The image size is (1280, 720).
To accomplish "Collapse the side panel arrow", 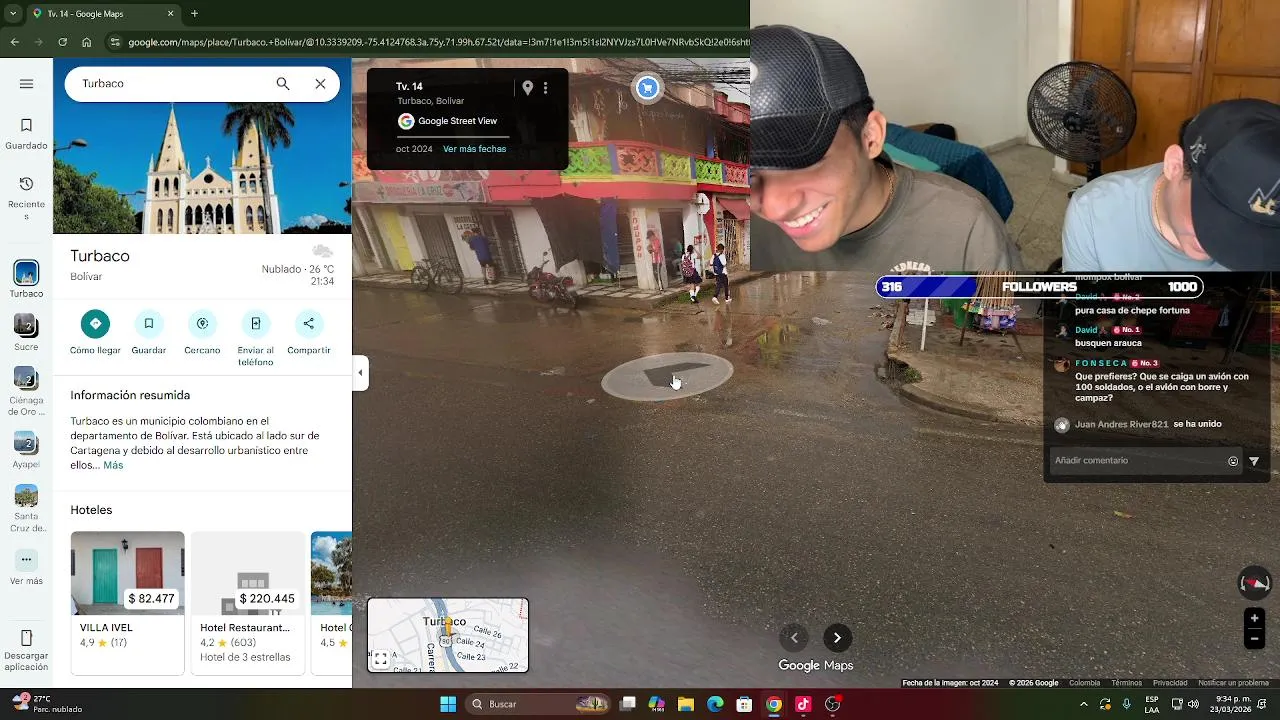I will pyautogui.click(x=360, y=373).
